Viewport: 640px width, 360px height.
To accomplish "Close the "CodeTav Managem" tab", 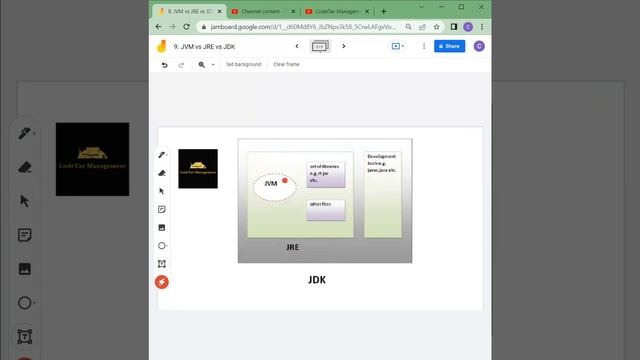I will click(x=367, y=11).
